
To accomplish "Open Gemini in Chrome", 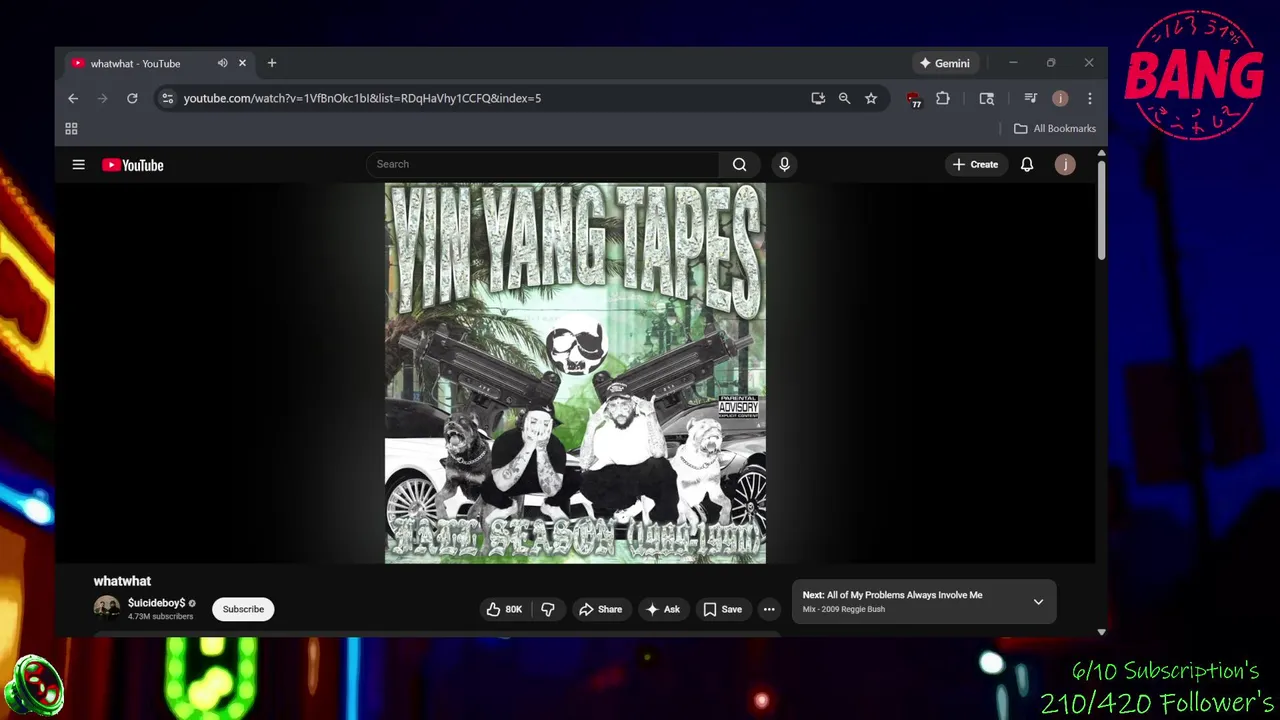I will (x=945, y=63).
